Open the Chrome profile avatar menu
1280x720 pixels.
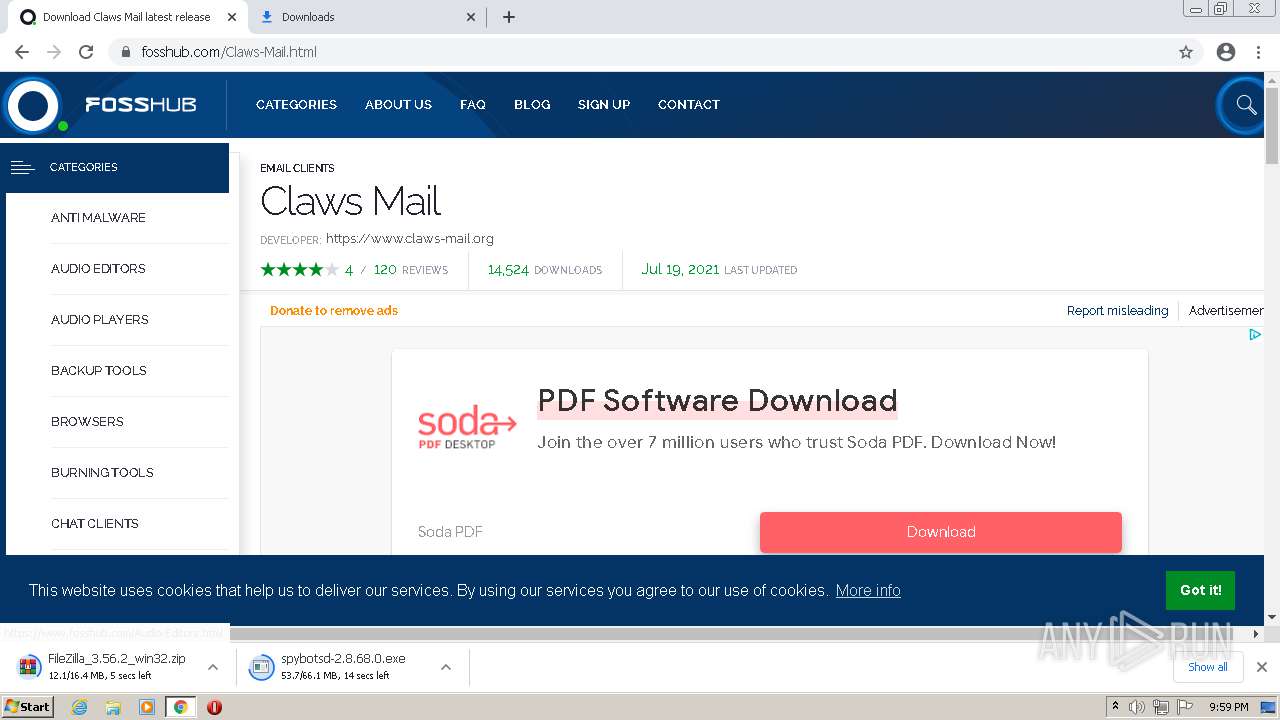pos(1226,52)
